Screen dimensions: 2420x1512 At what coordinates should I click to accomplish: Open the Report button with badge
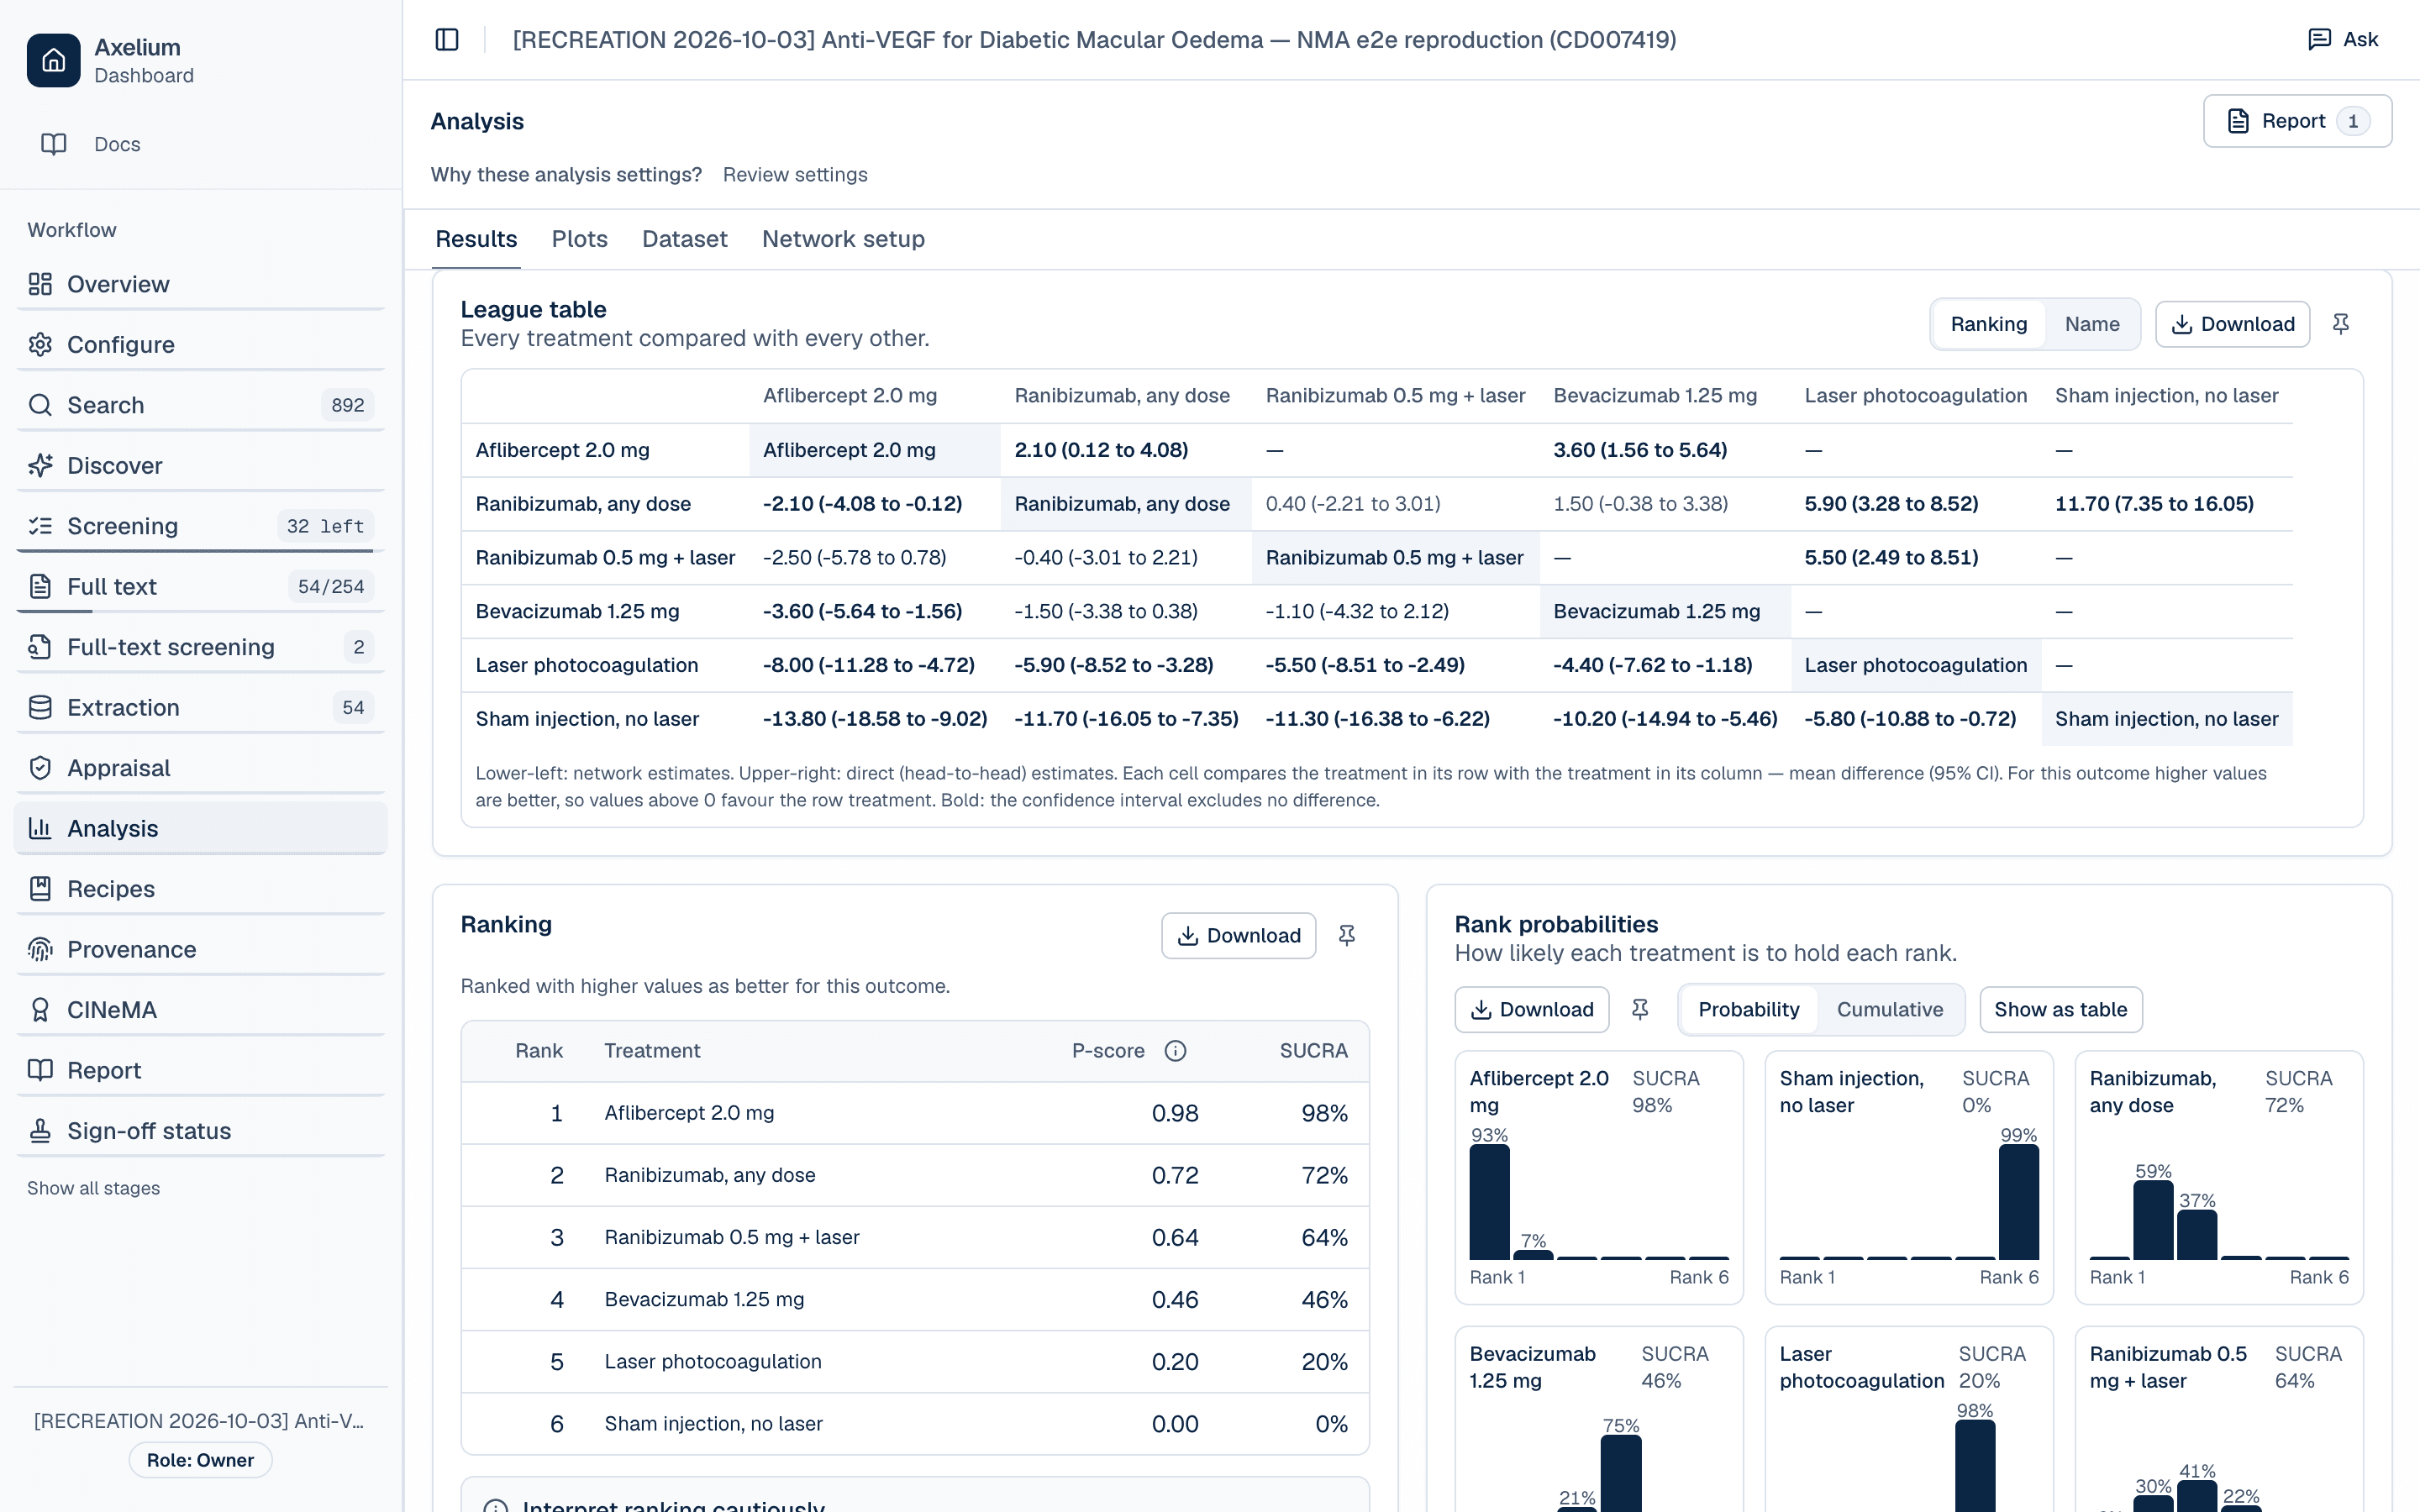2297,121
